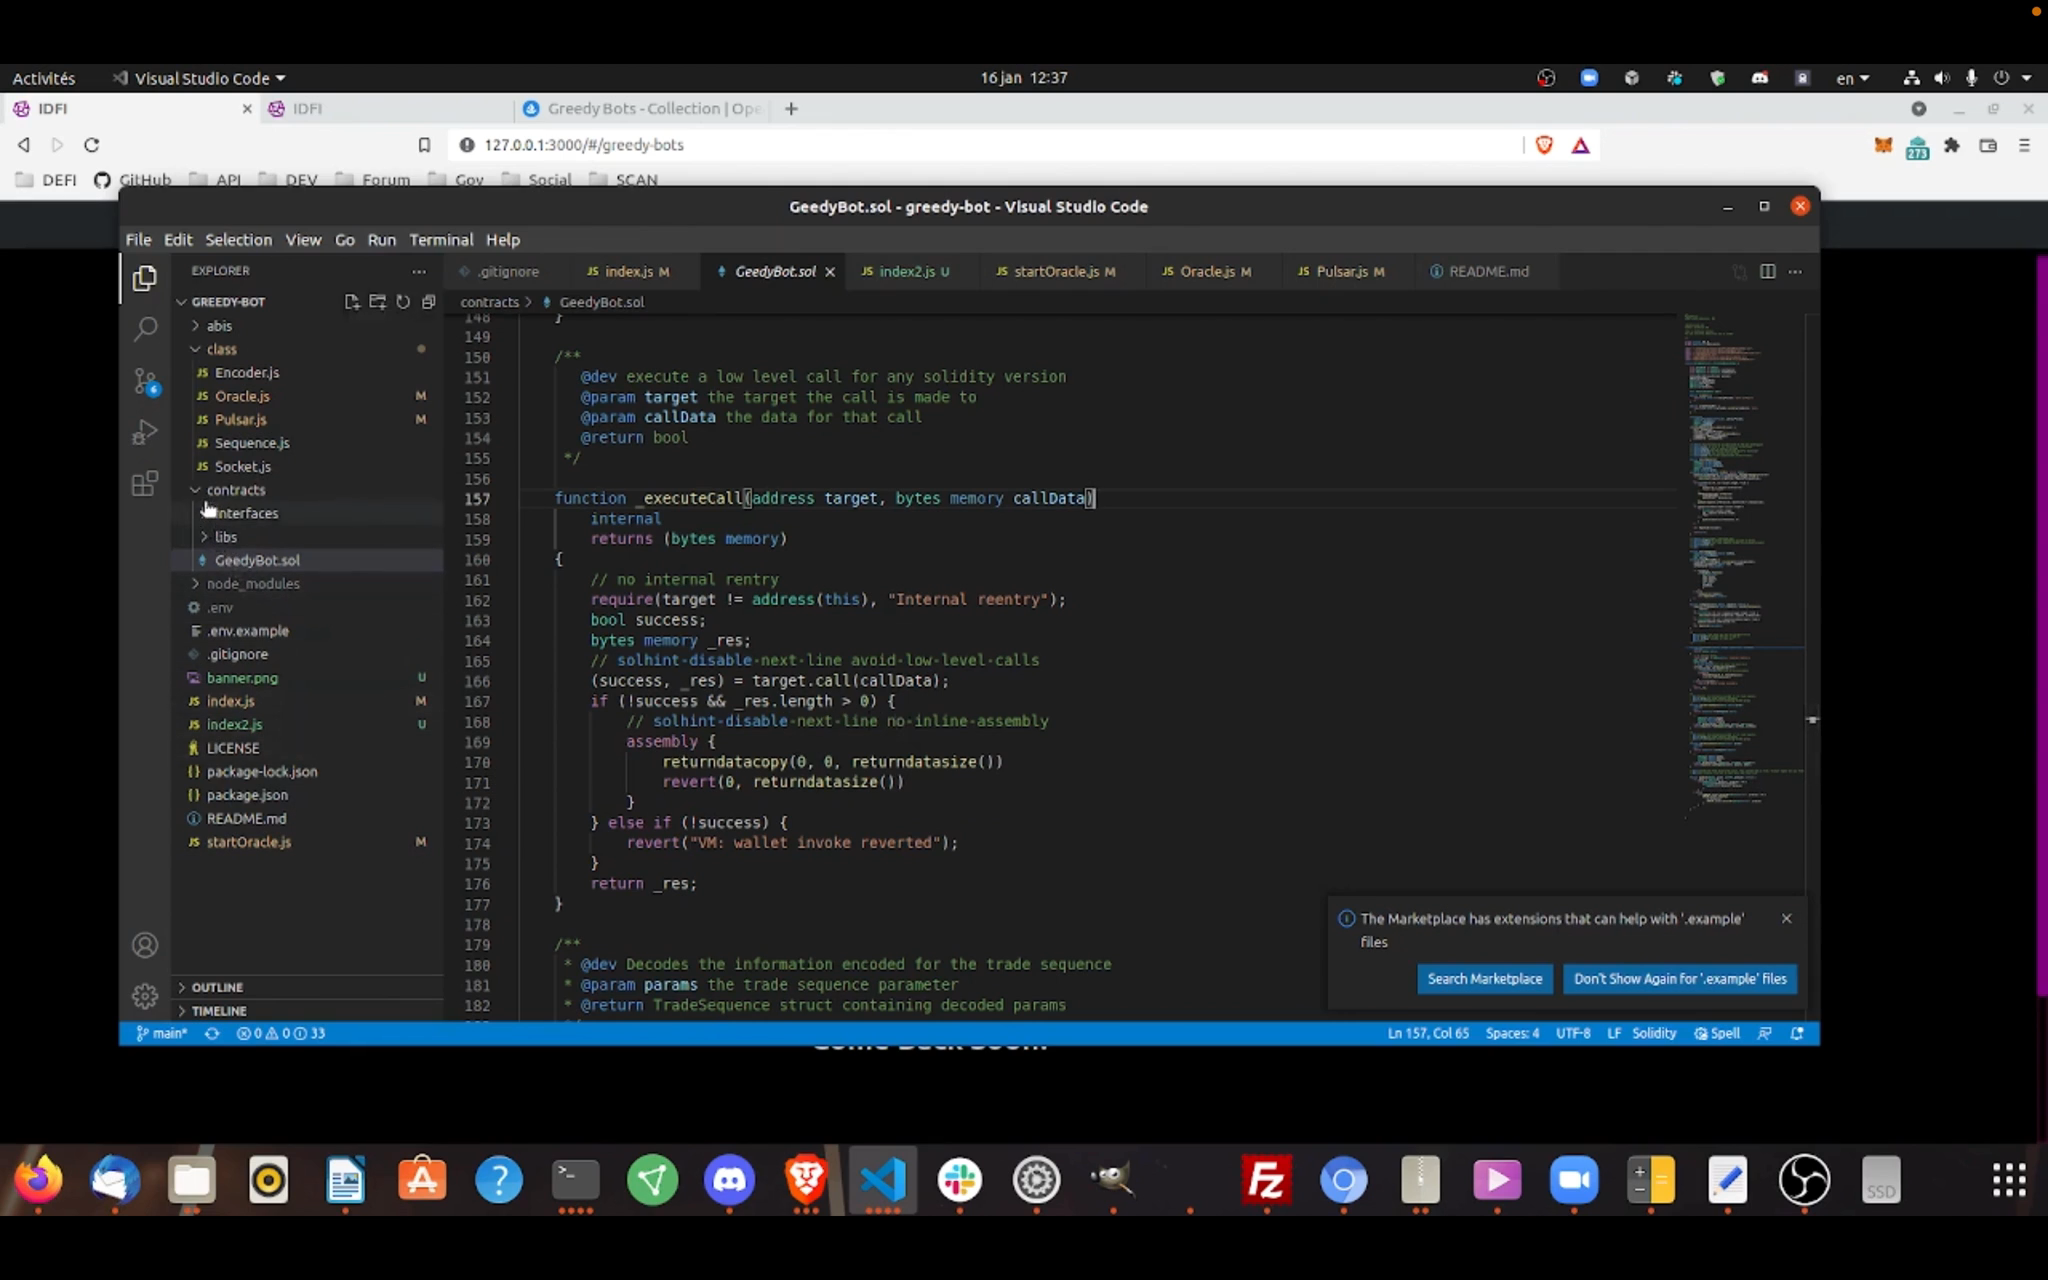Screen dimensions: 2048x1280
Task: Open the en keyboard layout dropdown
Action: (1852, 78)
